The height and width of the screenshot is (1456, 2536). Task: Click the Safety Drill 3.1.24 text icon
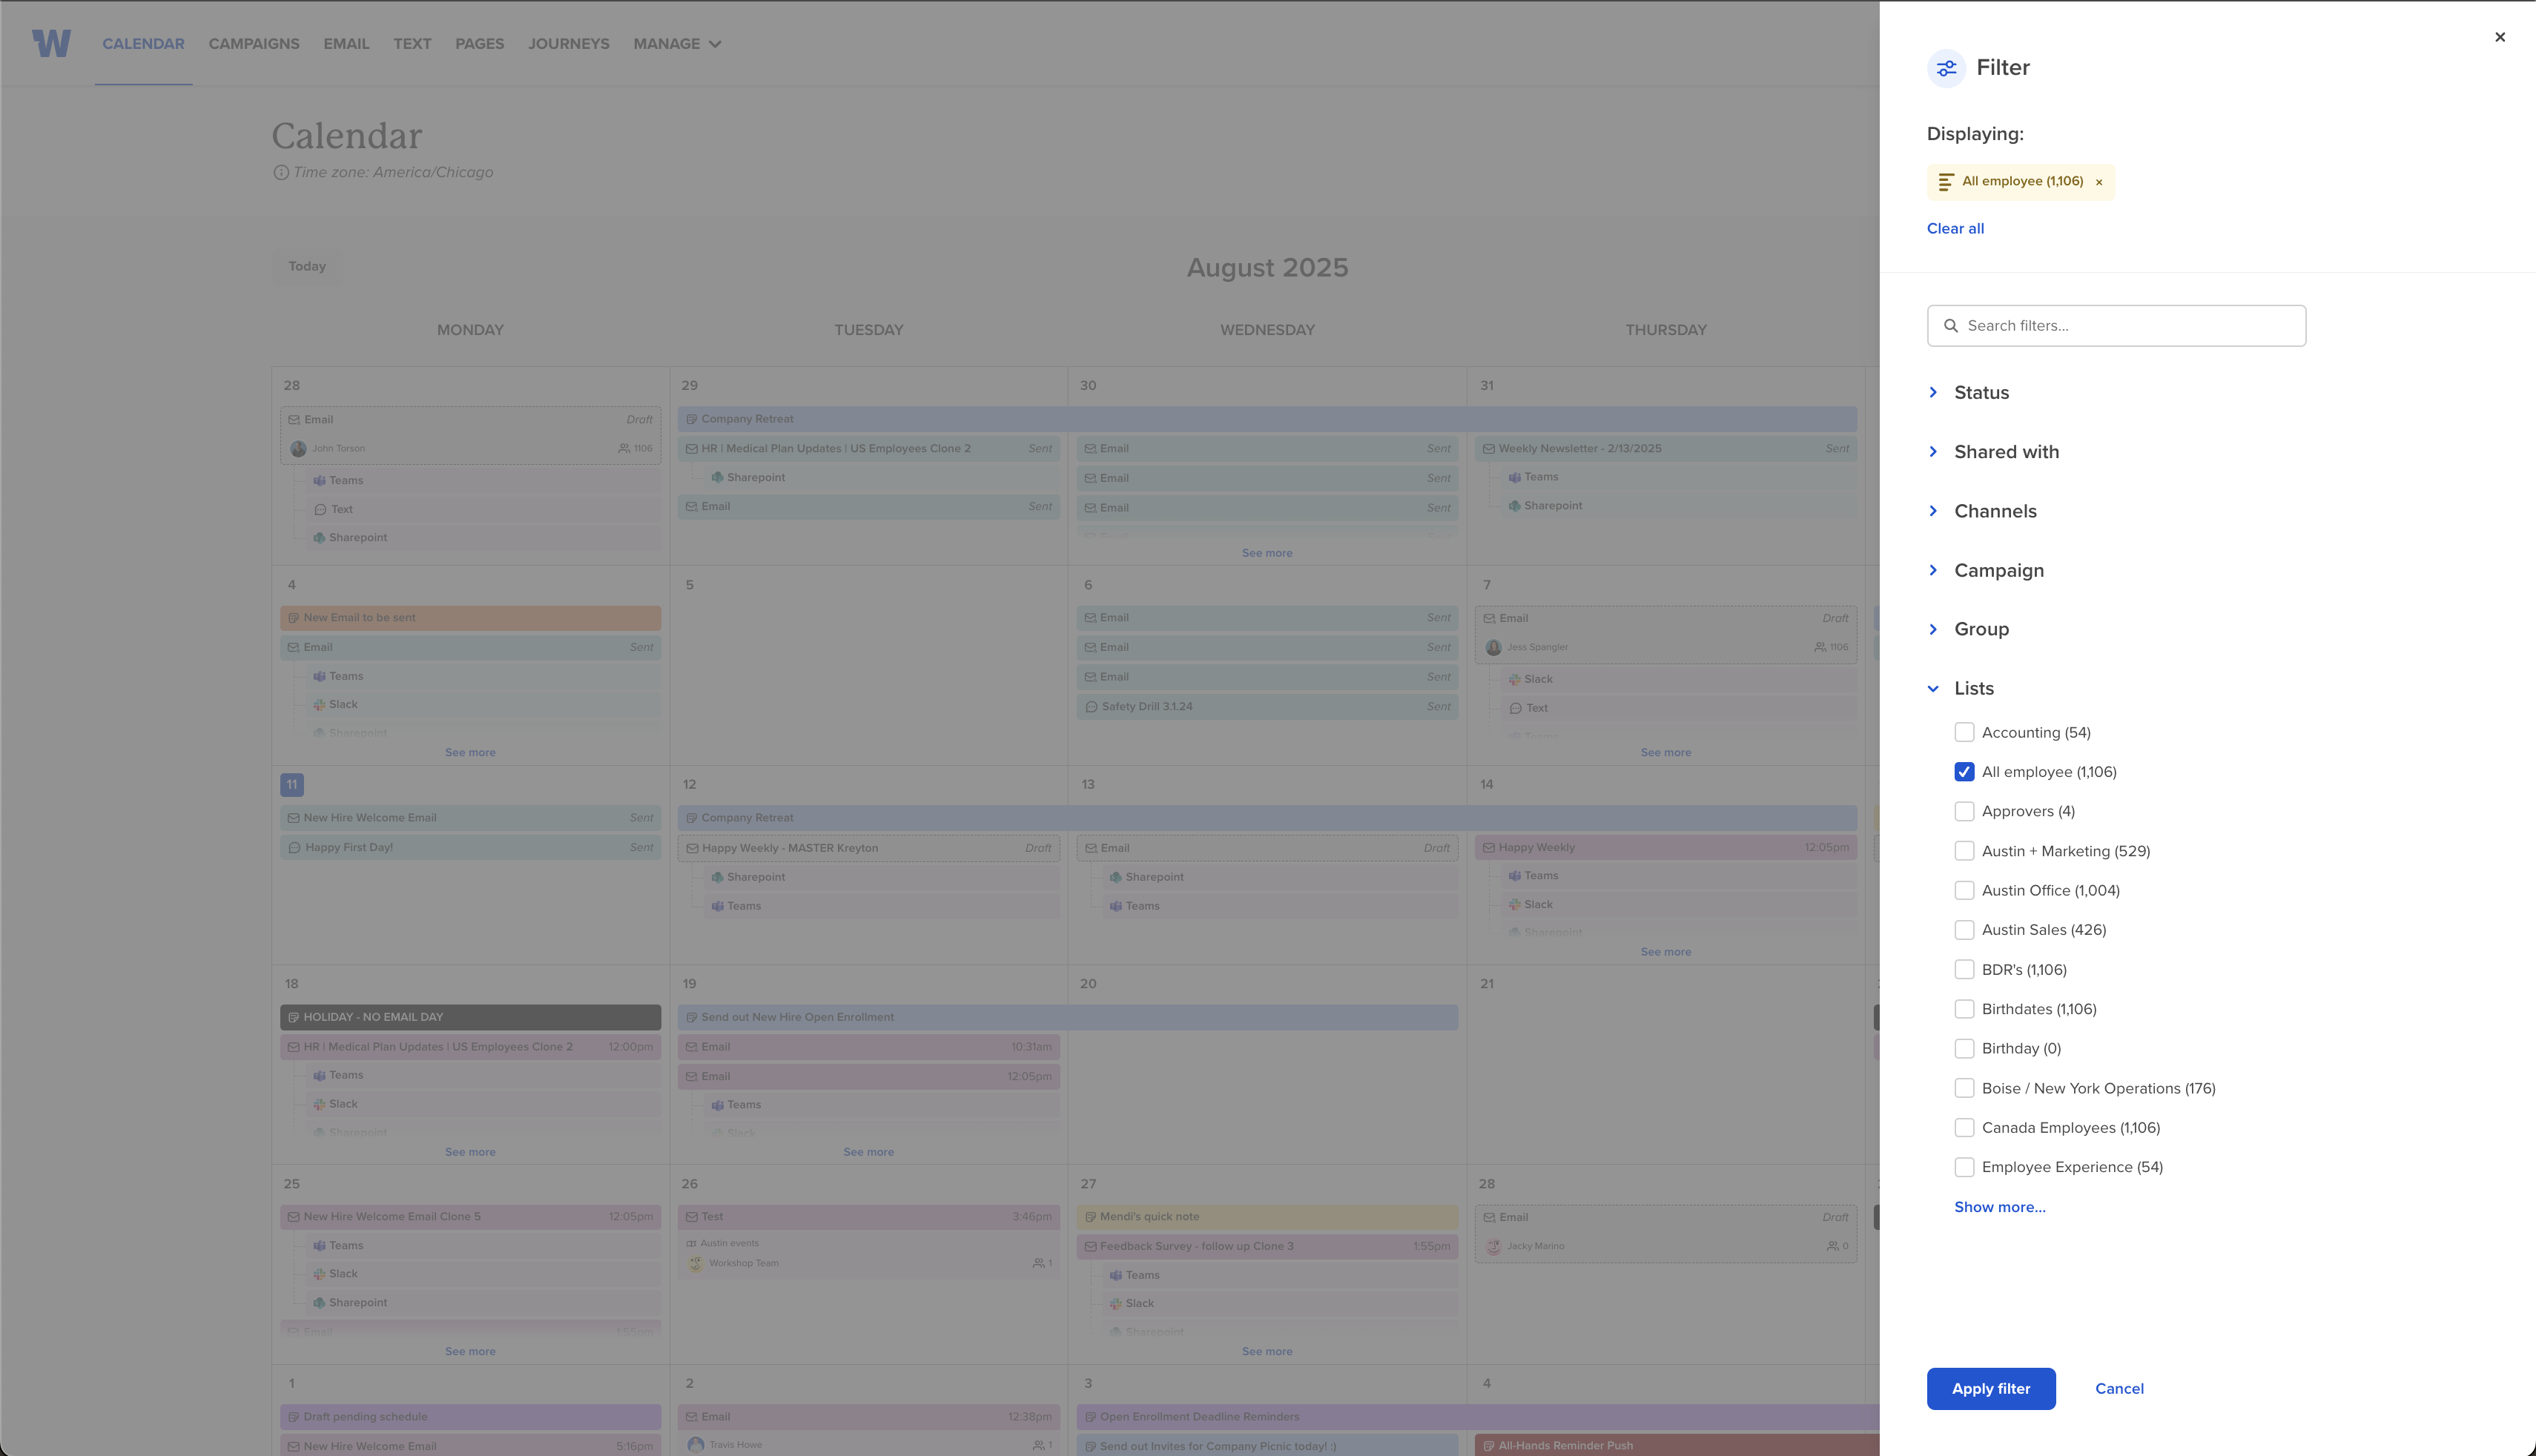(x=1091, y=707)
